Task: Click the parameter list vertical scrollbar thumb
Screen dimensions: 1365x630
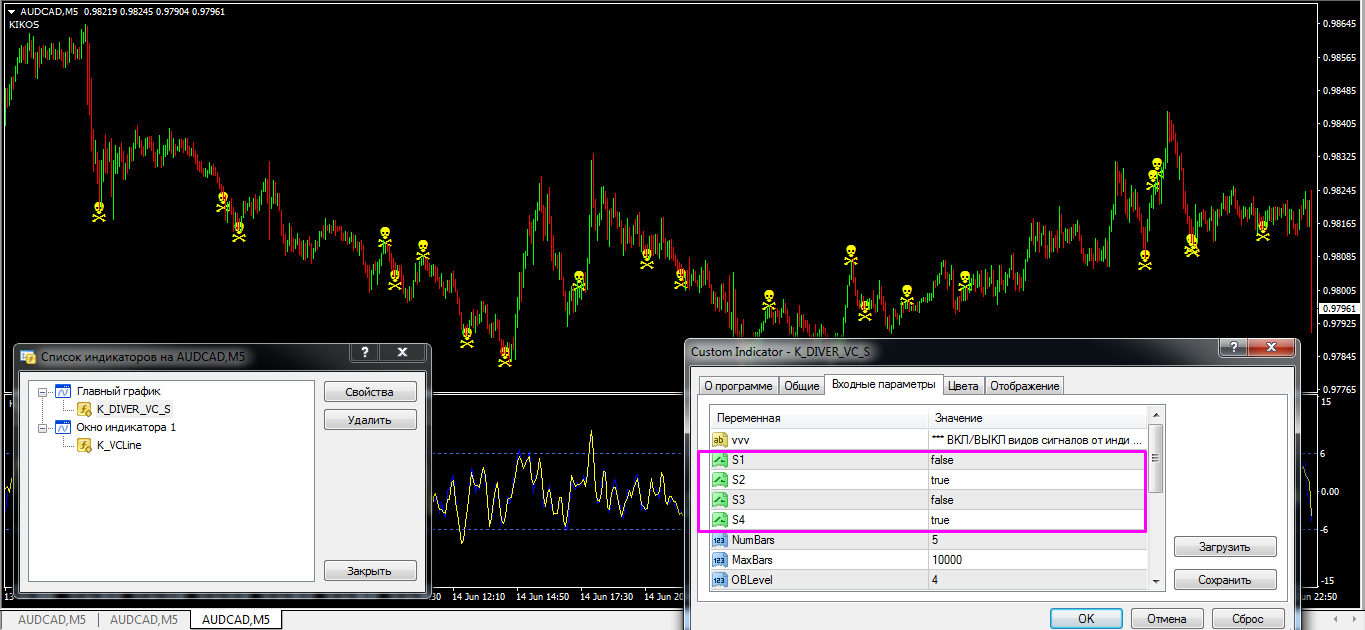Action: pyautogui.click(x=1156, y=459)
